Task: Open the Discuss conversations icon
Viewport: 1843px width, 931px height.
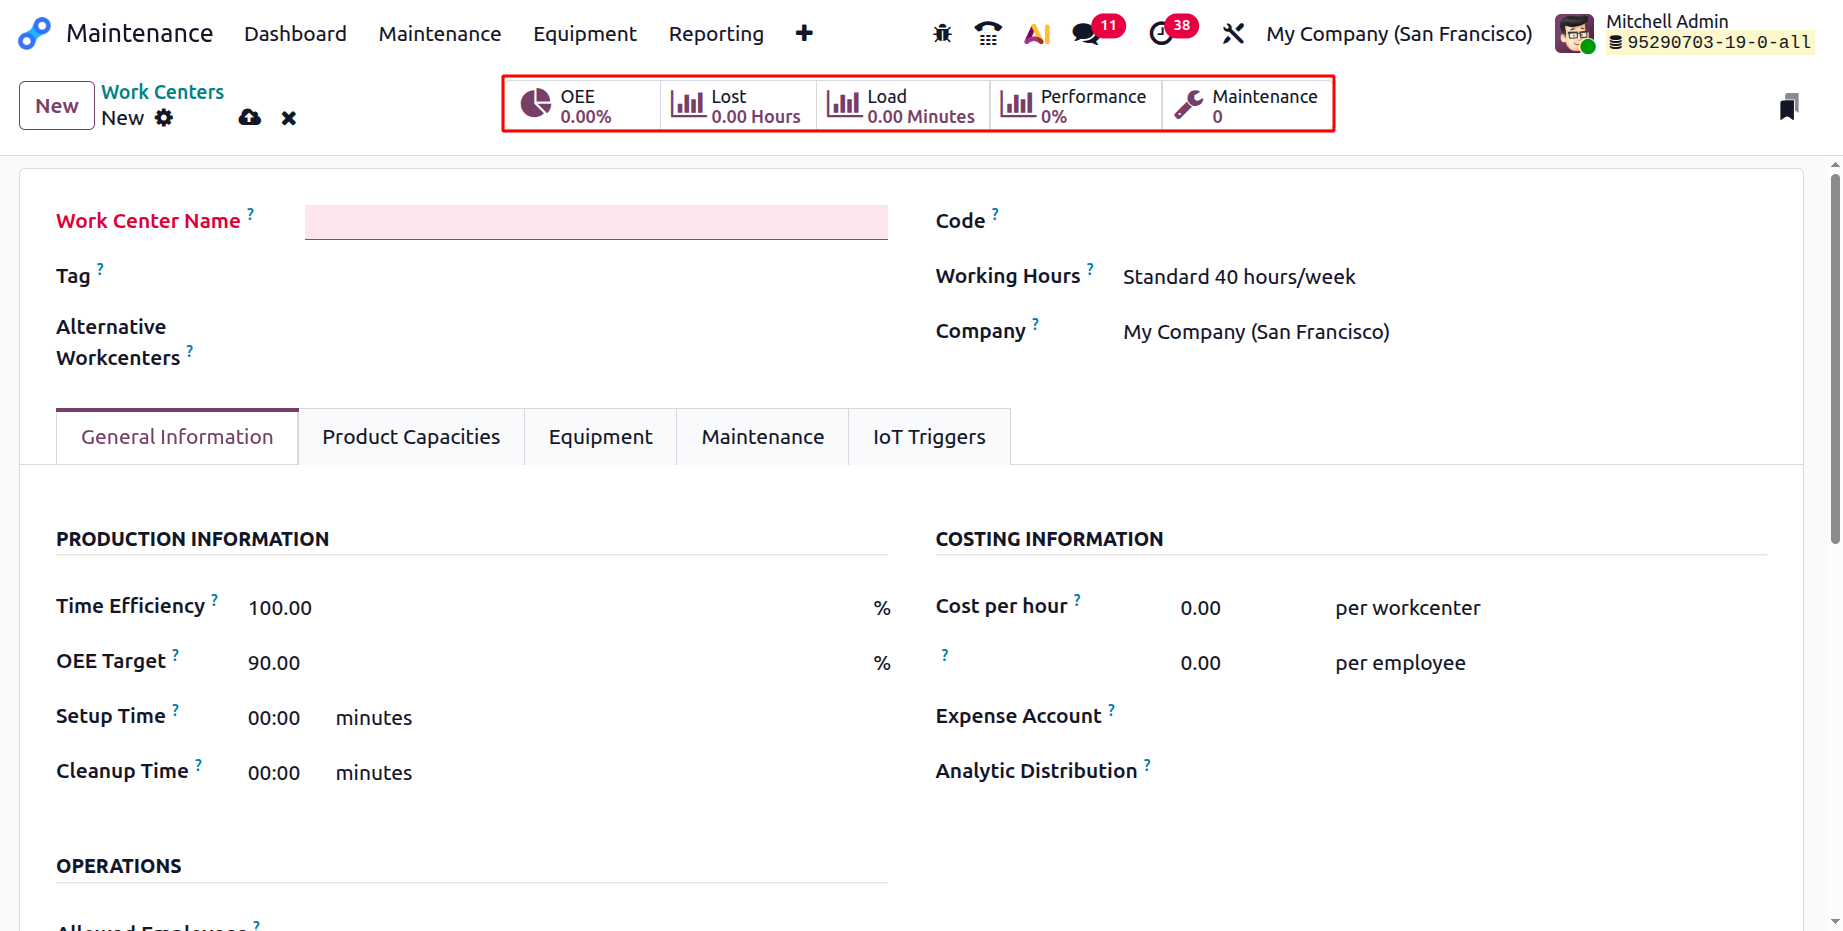Action: (1086, 33)
